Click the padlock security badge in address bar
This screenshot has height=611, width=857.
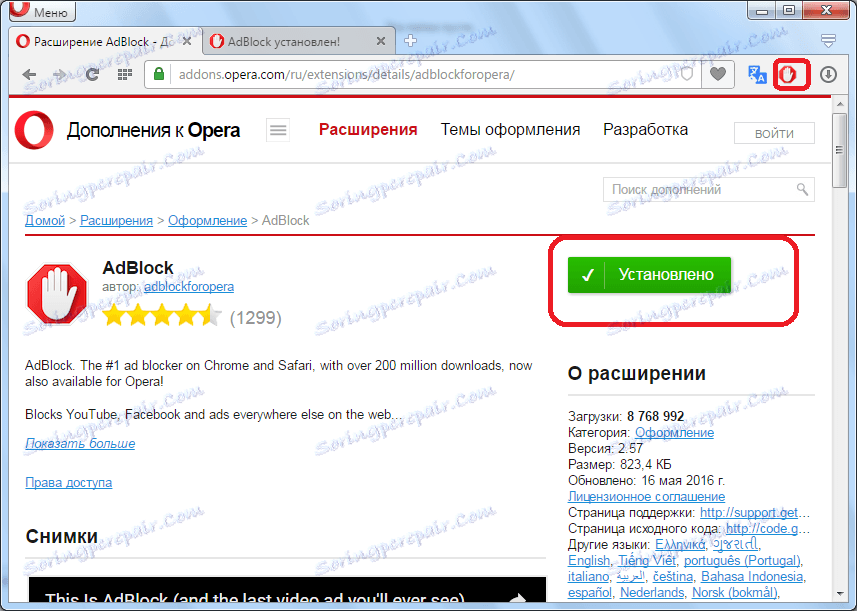160,74
